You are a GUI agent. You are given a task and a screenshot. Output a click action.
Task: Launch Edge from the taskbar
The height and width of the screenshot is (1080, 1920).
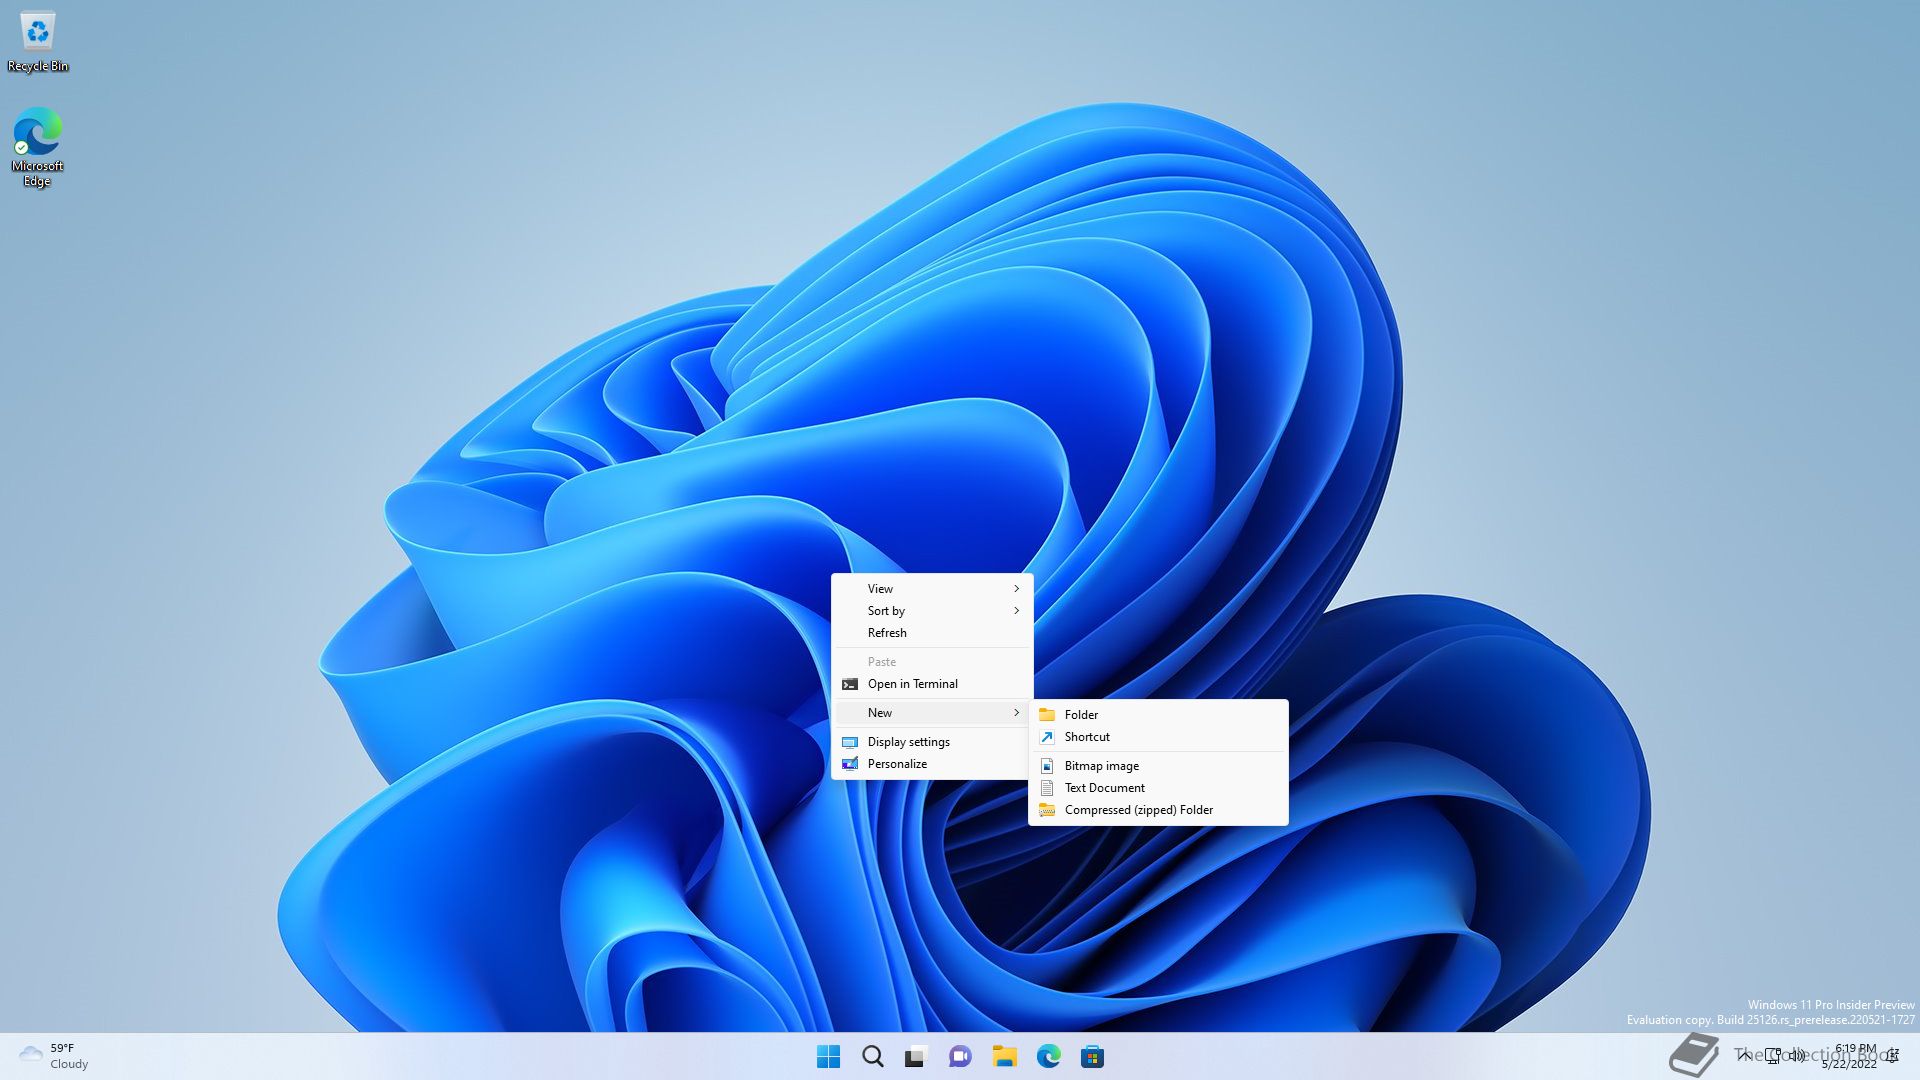[1048, 1056]
